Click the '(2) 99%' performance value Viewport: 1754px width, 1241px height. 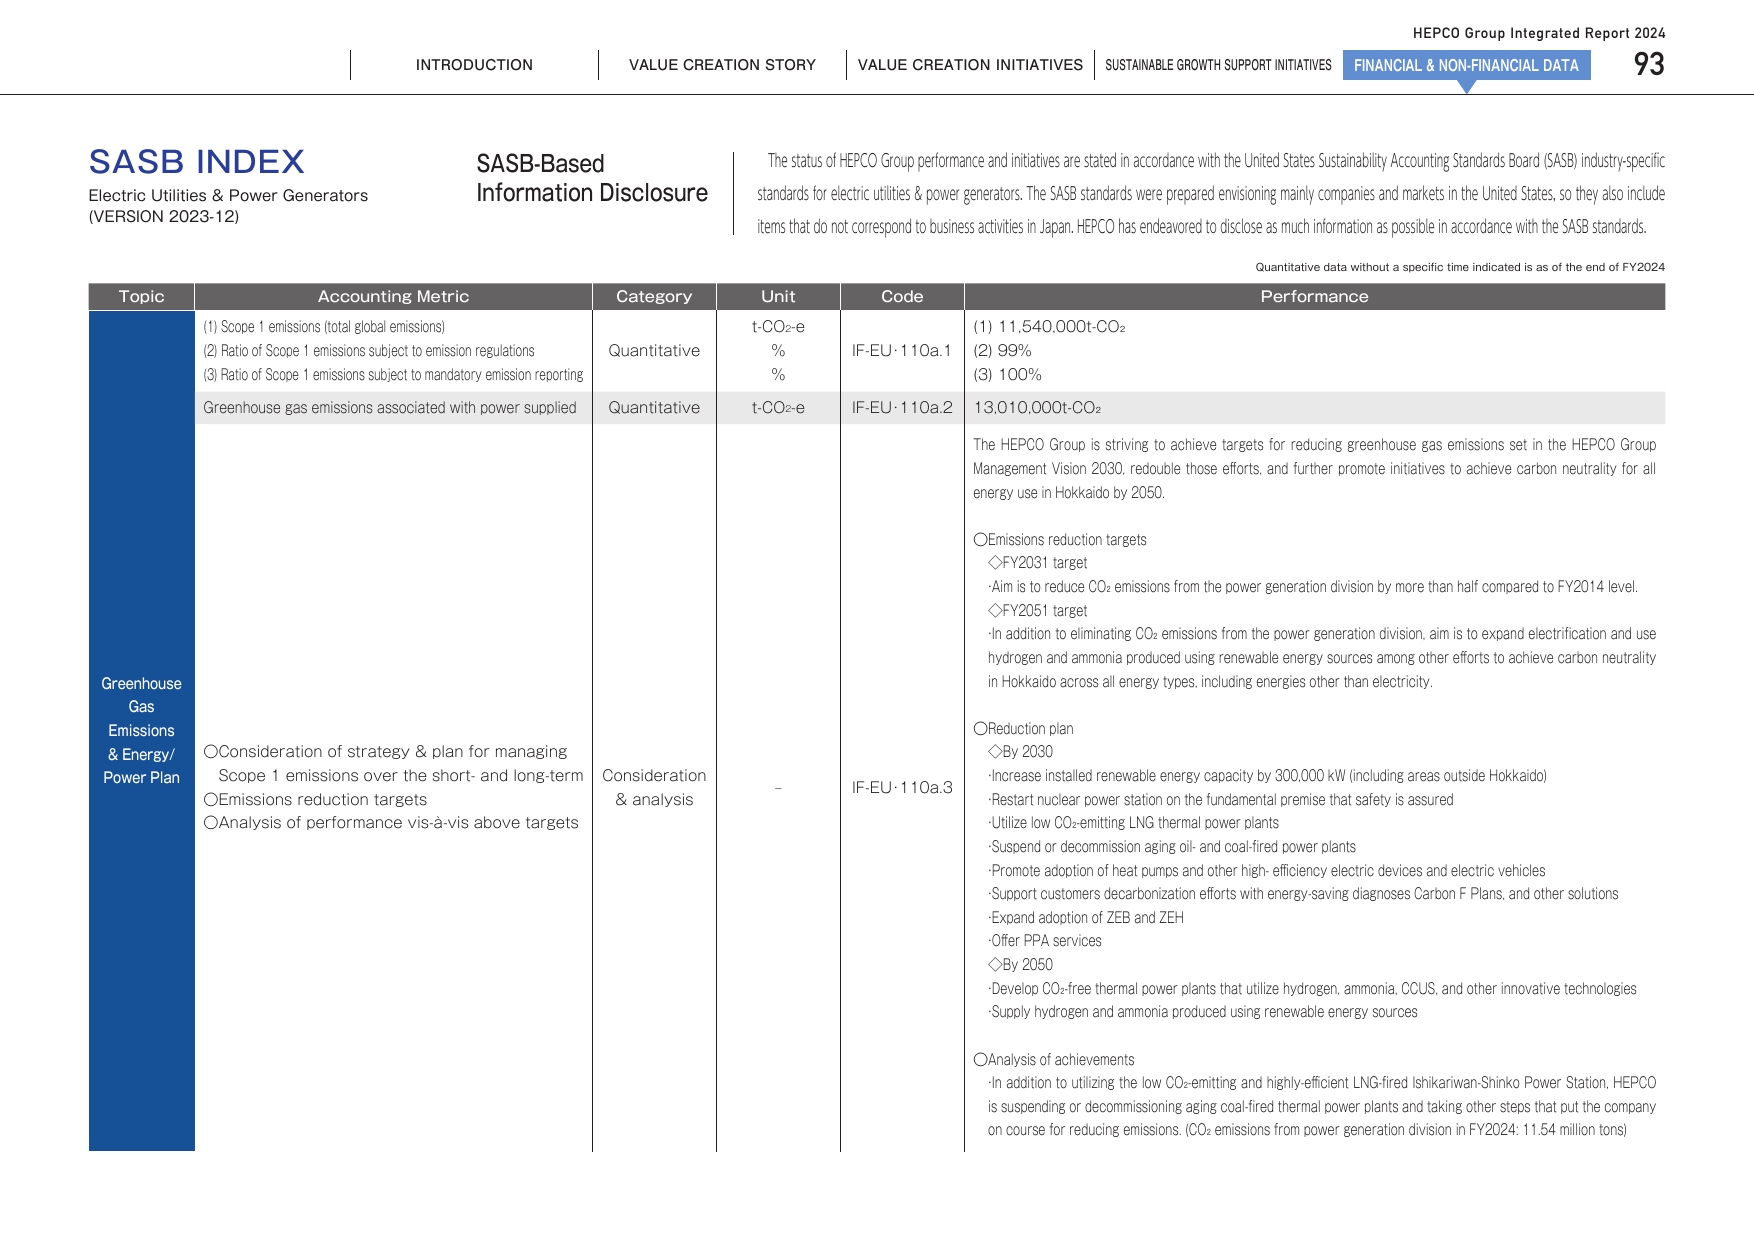(1002, 351)
